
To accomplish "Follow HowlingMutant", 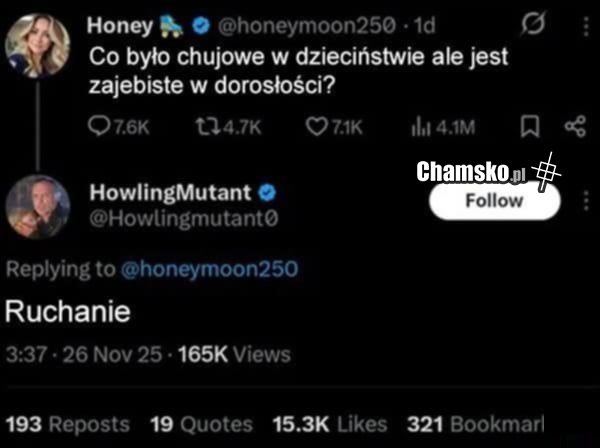I will coord(494,200).
